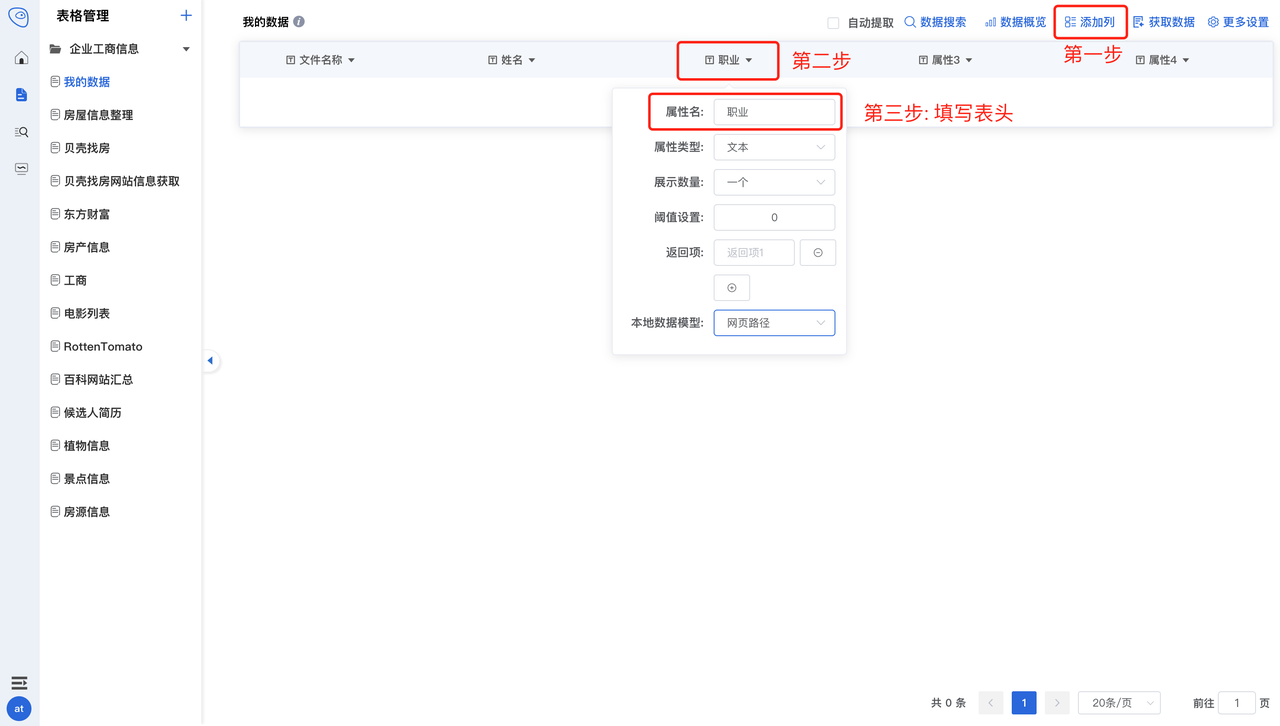Select the document table icon in left rail

pyautogui.click(x=21, y=95)
